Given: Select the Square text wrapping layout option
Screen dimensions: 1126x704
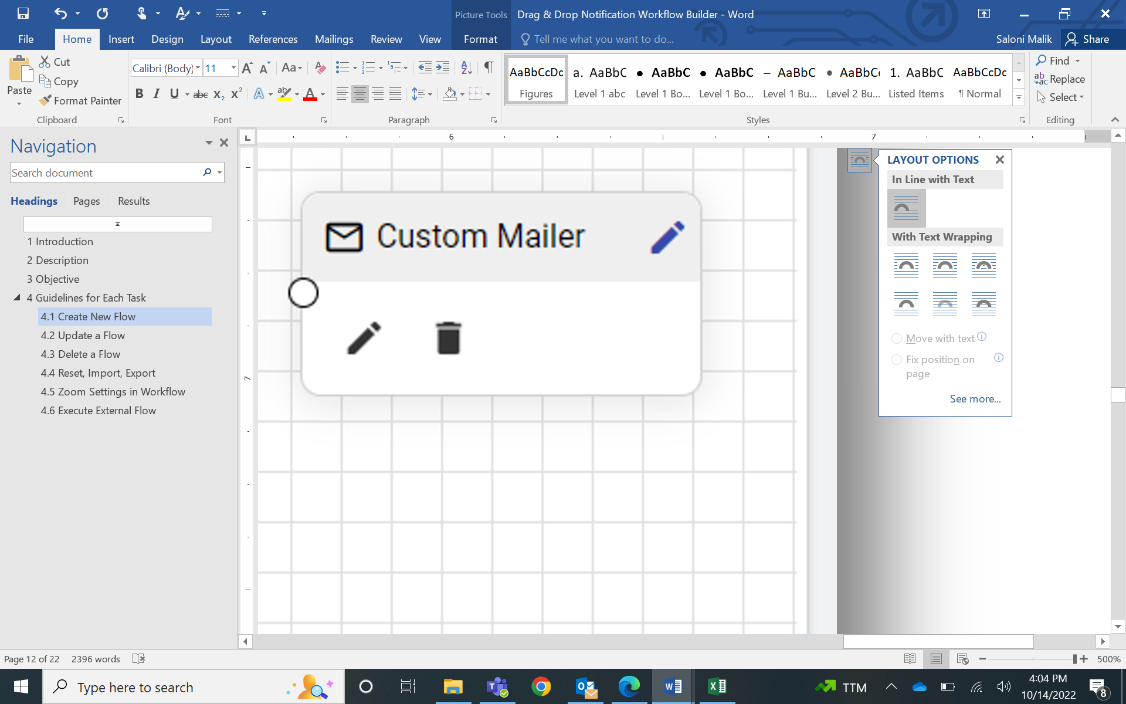Looking at the screenshot, I should coord(906,265).
